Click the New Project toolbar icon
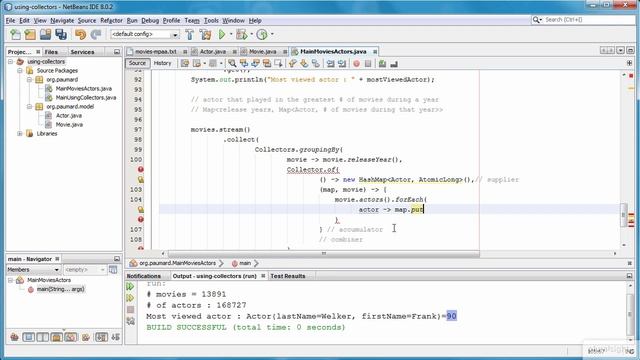 [x=30, y=35]
